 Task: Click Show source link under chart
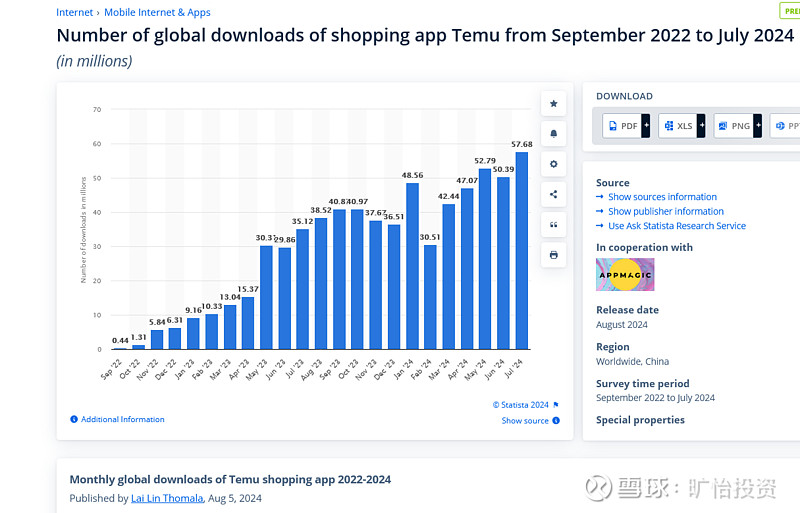click(525, 421)
